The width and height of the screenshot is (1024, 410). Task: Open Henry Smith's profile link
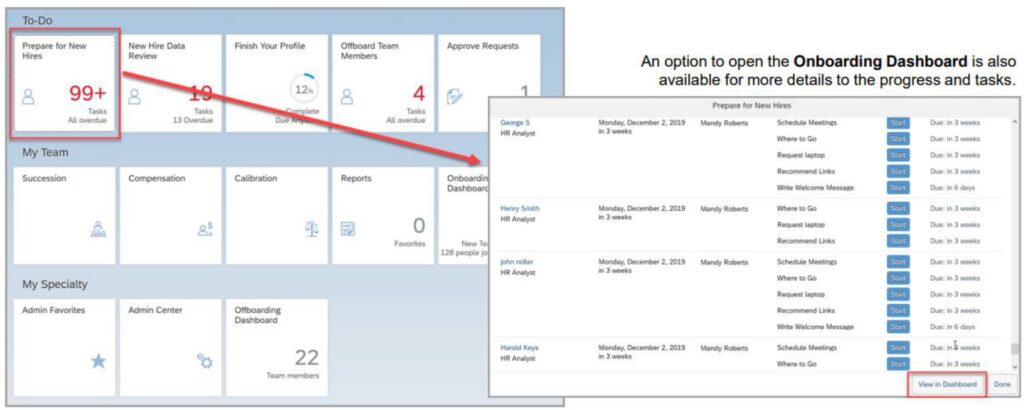tap(520, 208)
